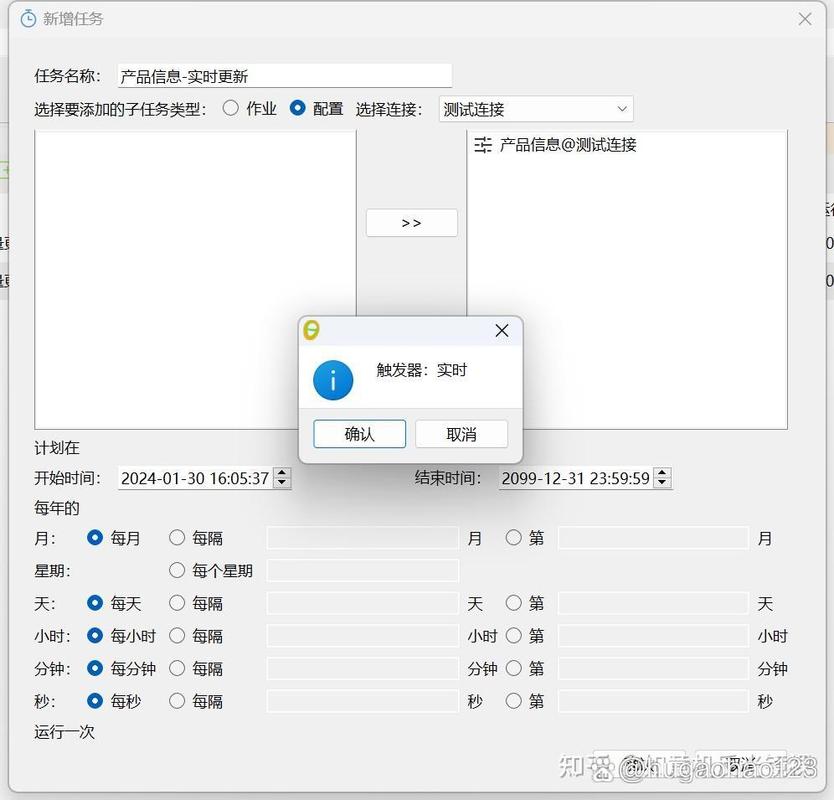Click the blue info icon in the popup dialog
This screenshot has height=800, width=834.
333,381
